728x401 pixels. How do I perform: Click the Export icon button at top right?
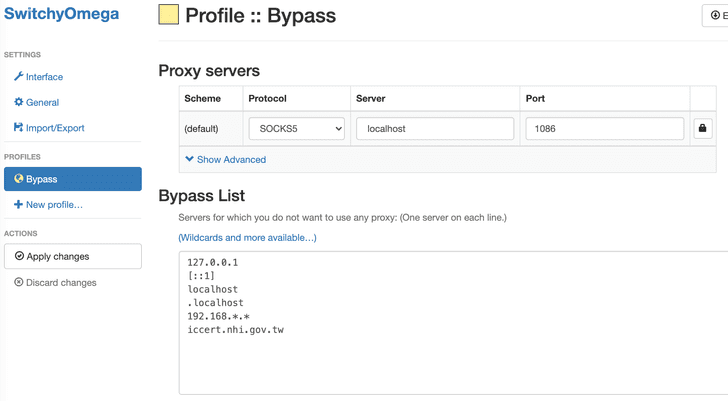tap(716, 15)
